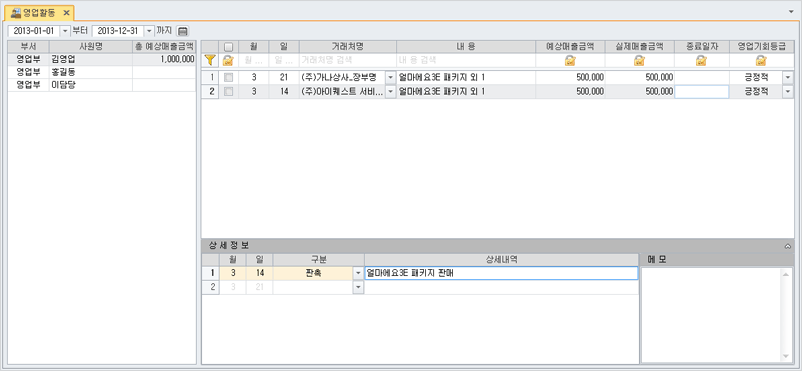Click the 사원명 column header
This screenshot has height=371, width=802.
(91, 46)
